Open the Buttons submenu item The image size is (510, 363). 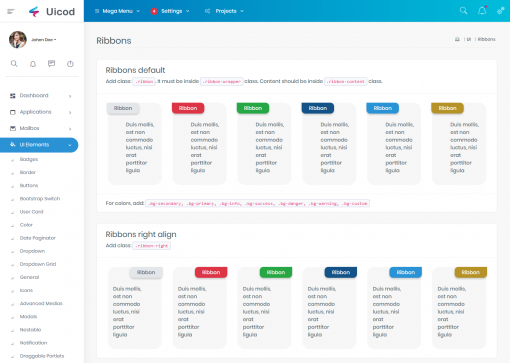29,185
